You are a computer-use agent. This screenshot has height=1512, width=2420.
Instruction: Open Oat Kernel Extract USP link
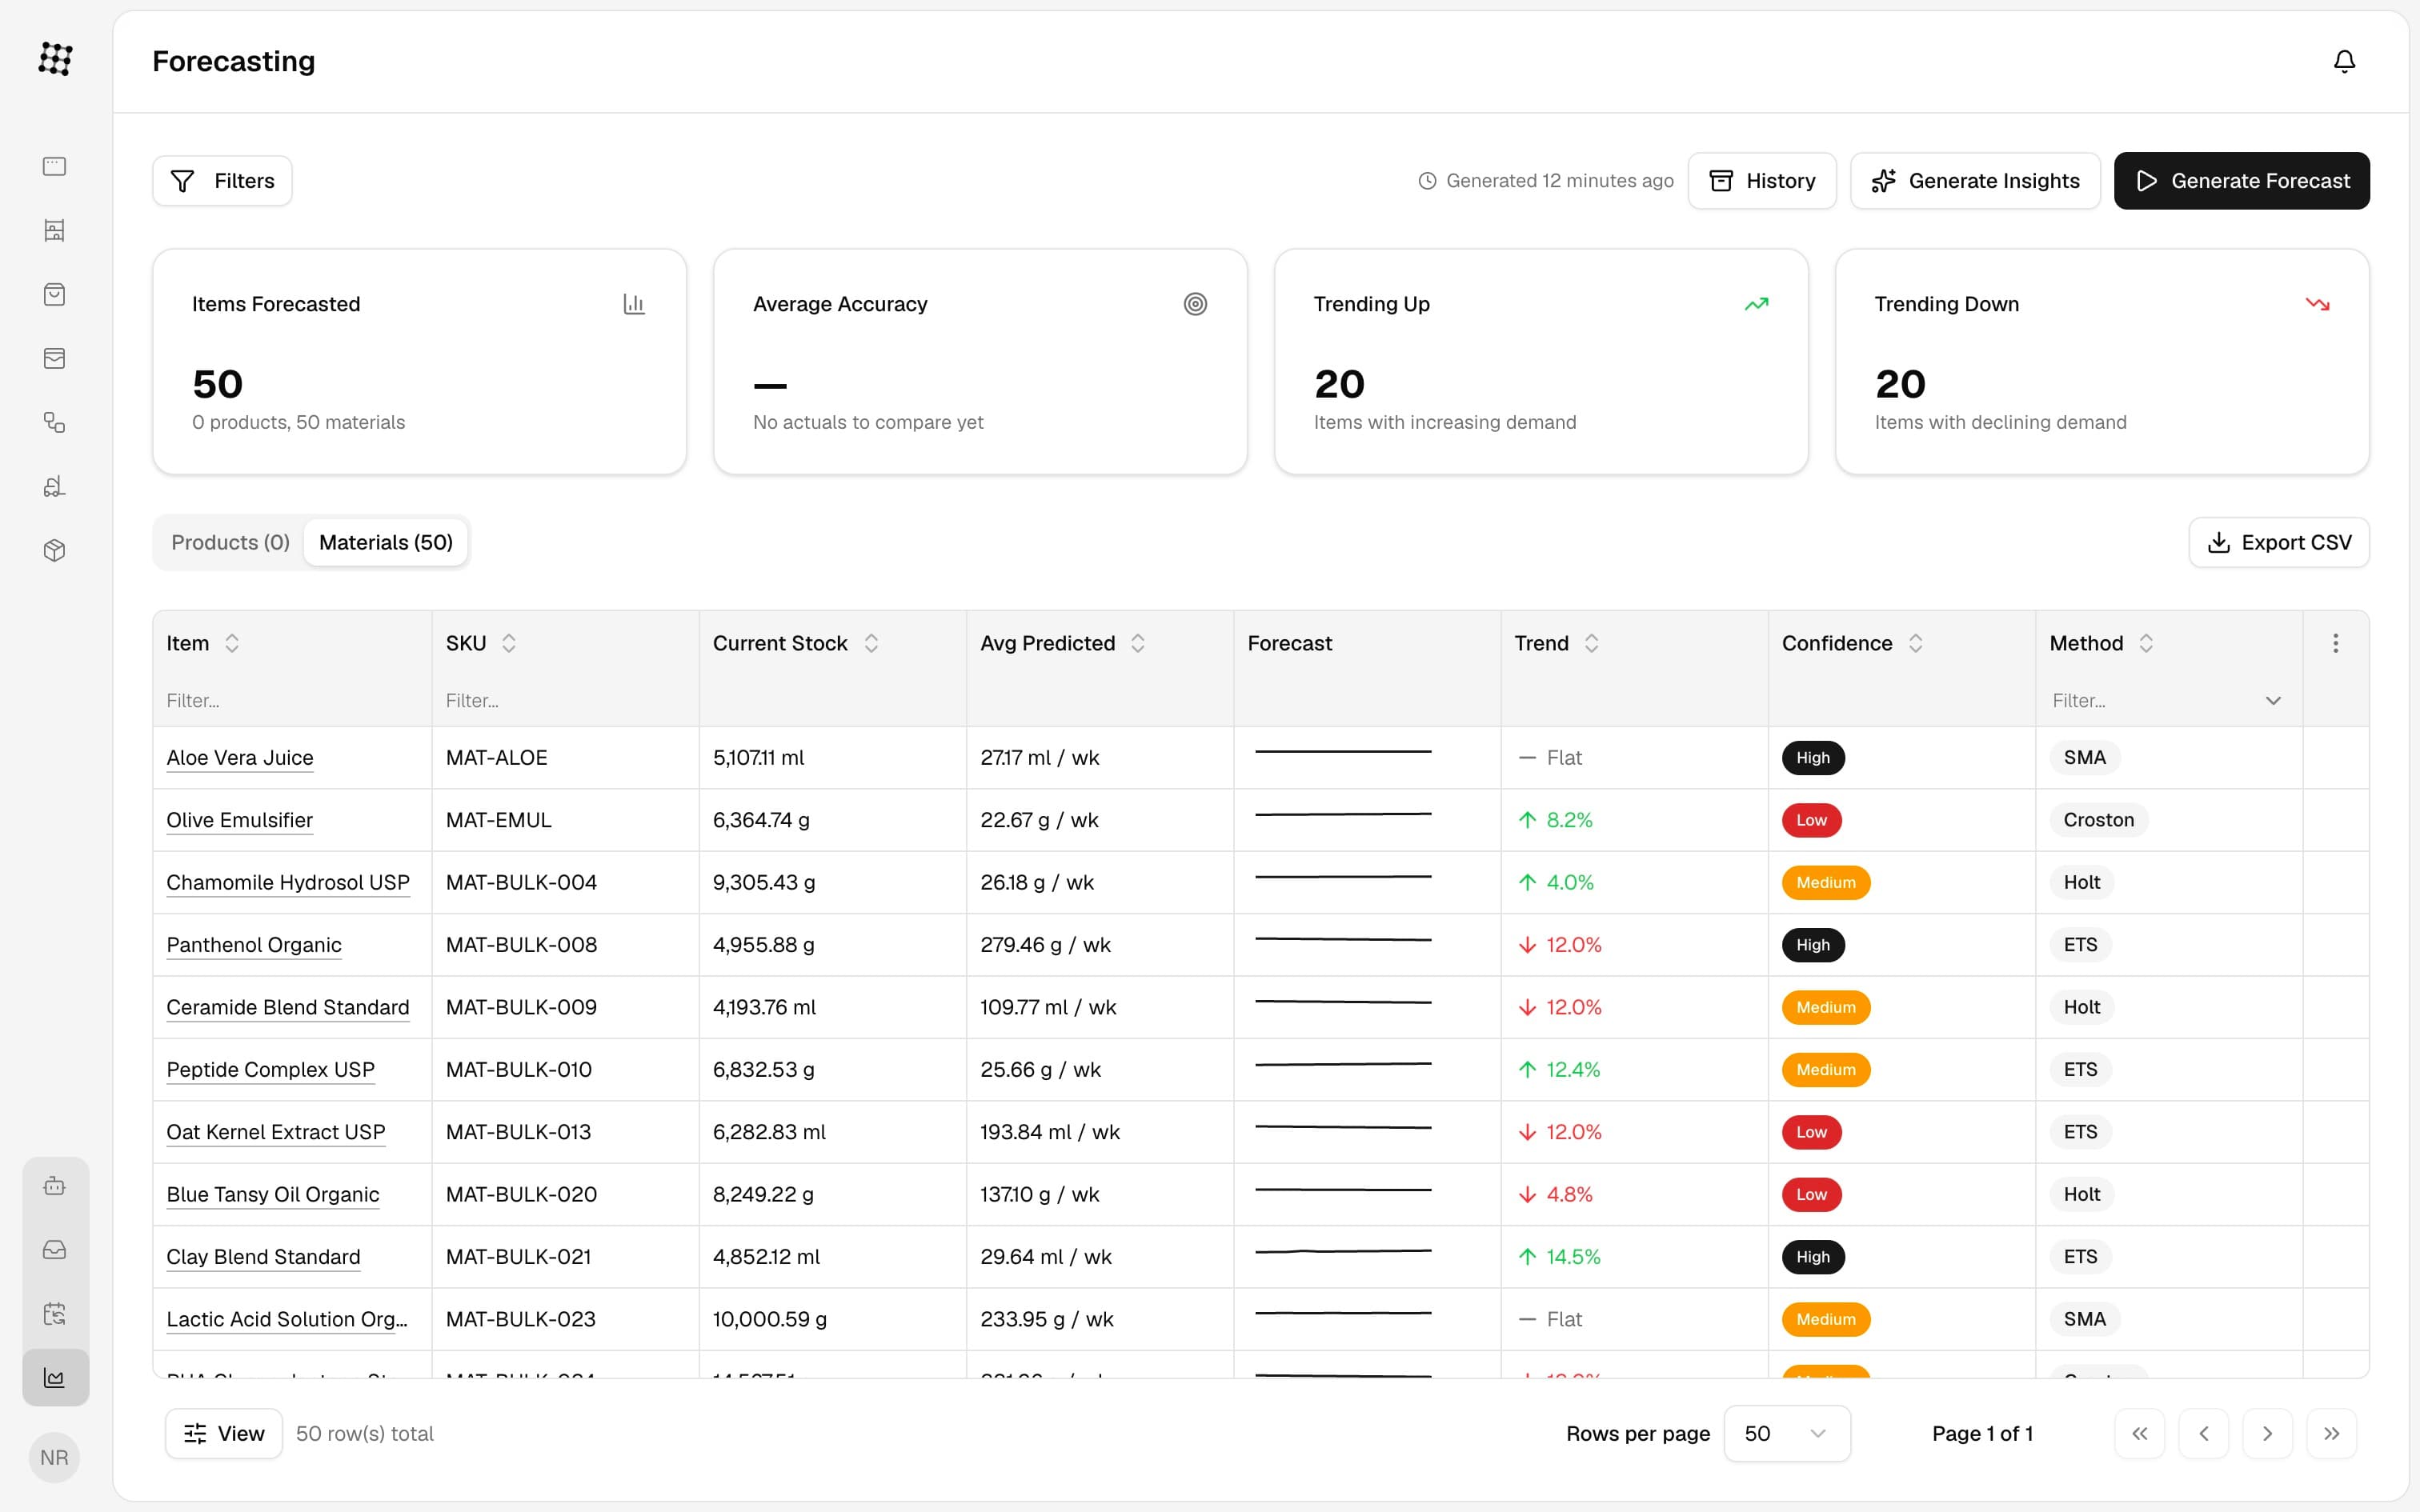(276, 1132)
